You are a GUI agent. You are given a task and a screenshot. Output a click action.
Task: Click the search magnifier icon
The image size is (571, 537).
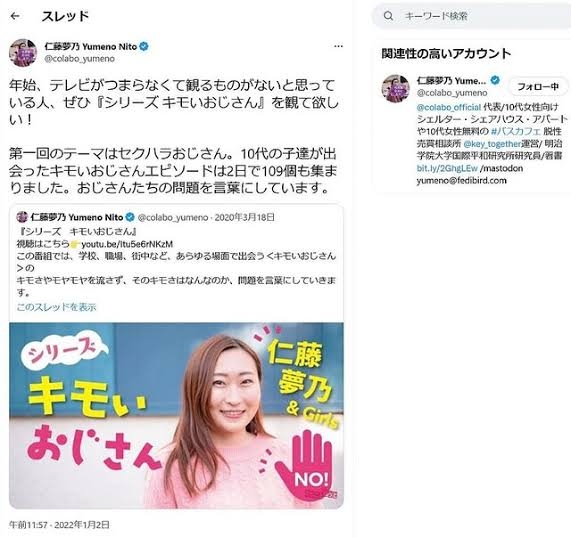tap(389, 16)
